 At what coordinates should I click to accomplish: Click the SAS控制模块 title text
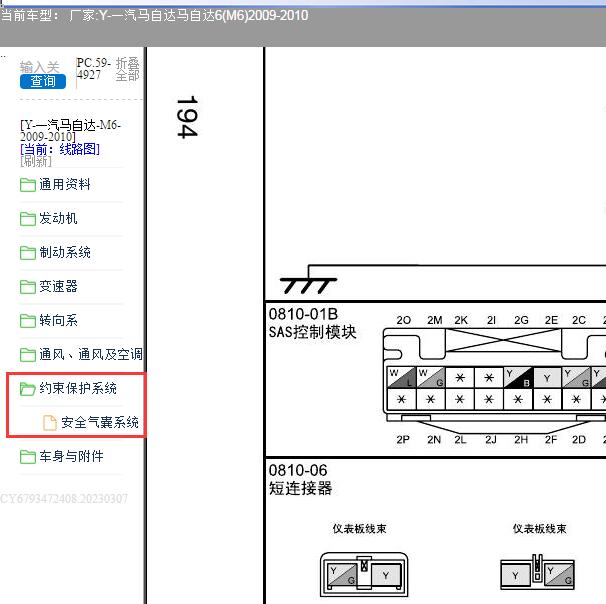[312, 332]
